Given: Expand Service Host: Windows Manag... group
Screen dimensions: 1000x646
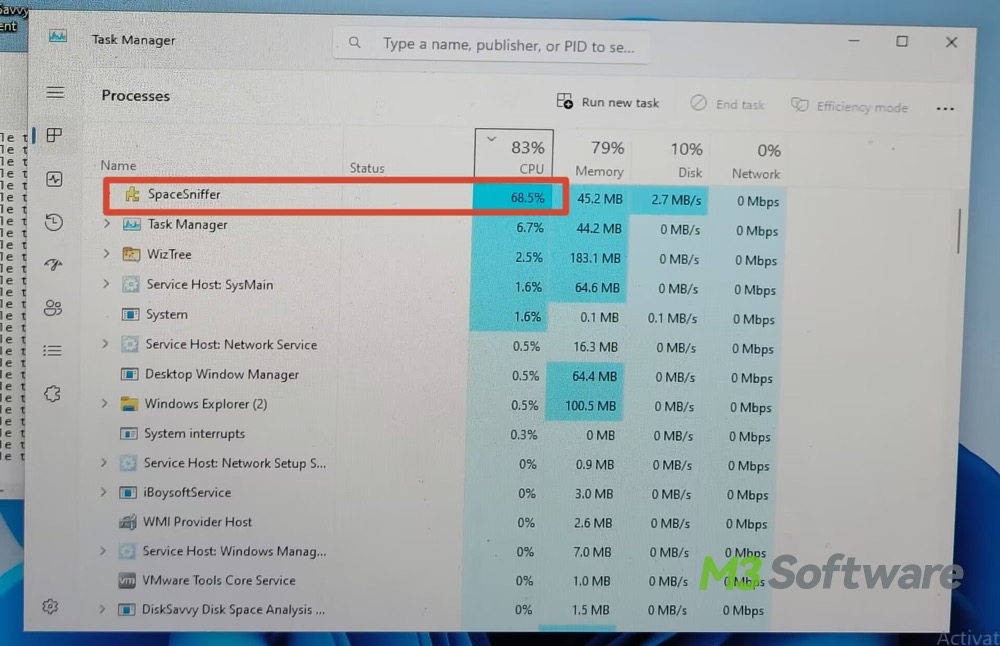Looking at the screenshot, I should click(103, 550).
